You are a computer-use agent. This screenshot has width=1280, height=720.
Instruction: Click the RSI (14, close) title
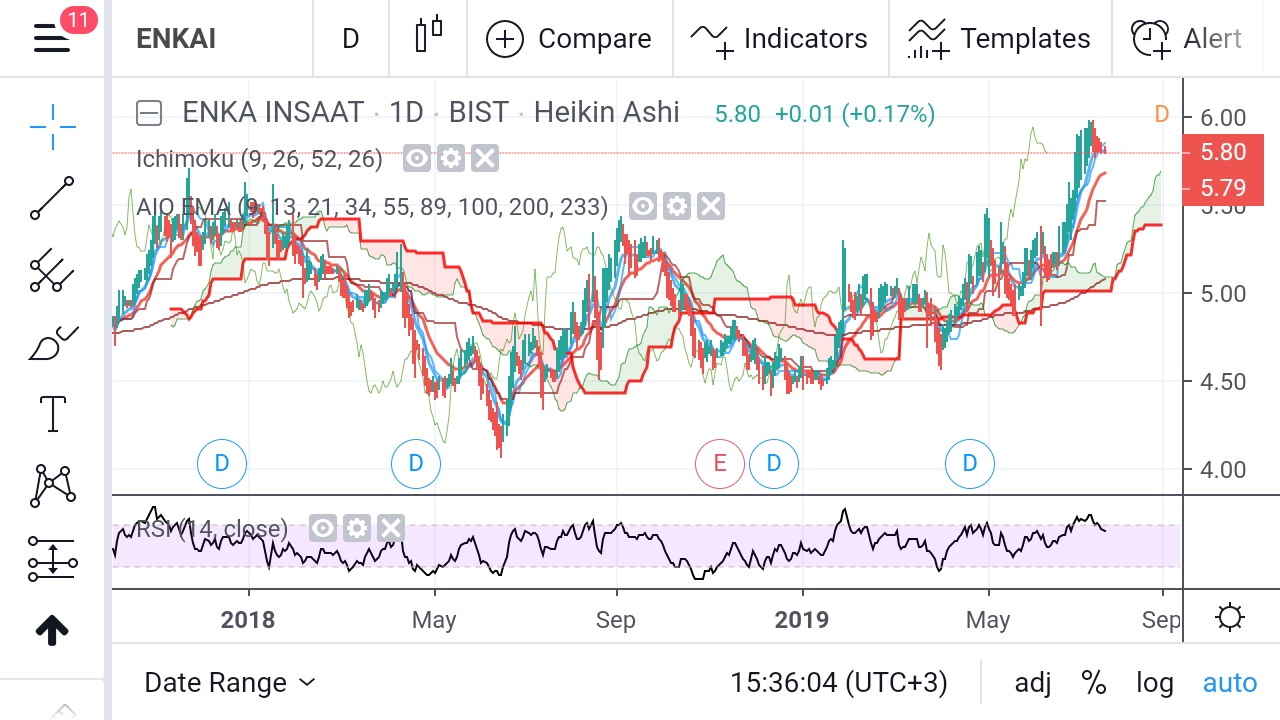[211, 529]
